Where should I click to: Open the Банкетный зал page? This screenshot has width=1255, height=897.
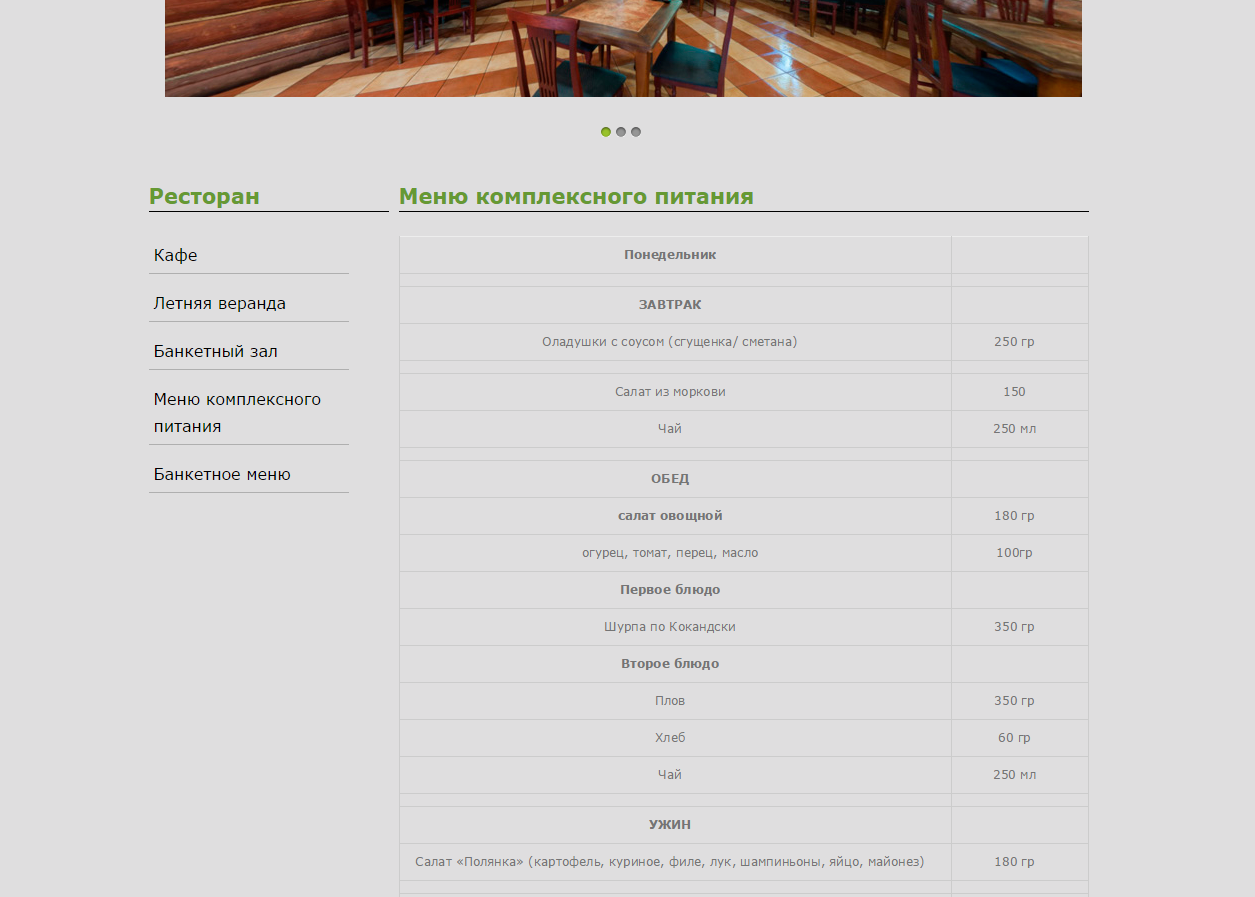[216, 351]
